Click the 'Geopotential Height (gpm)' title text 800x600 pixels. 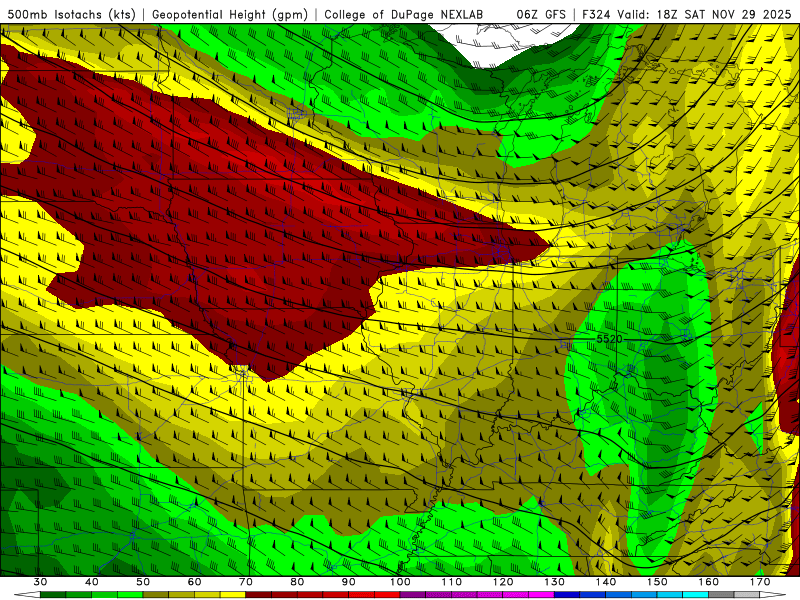(x=230, y=15)
